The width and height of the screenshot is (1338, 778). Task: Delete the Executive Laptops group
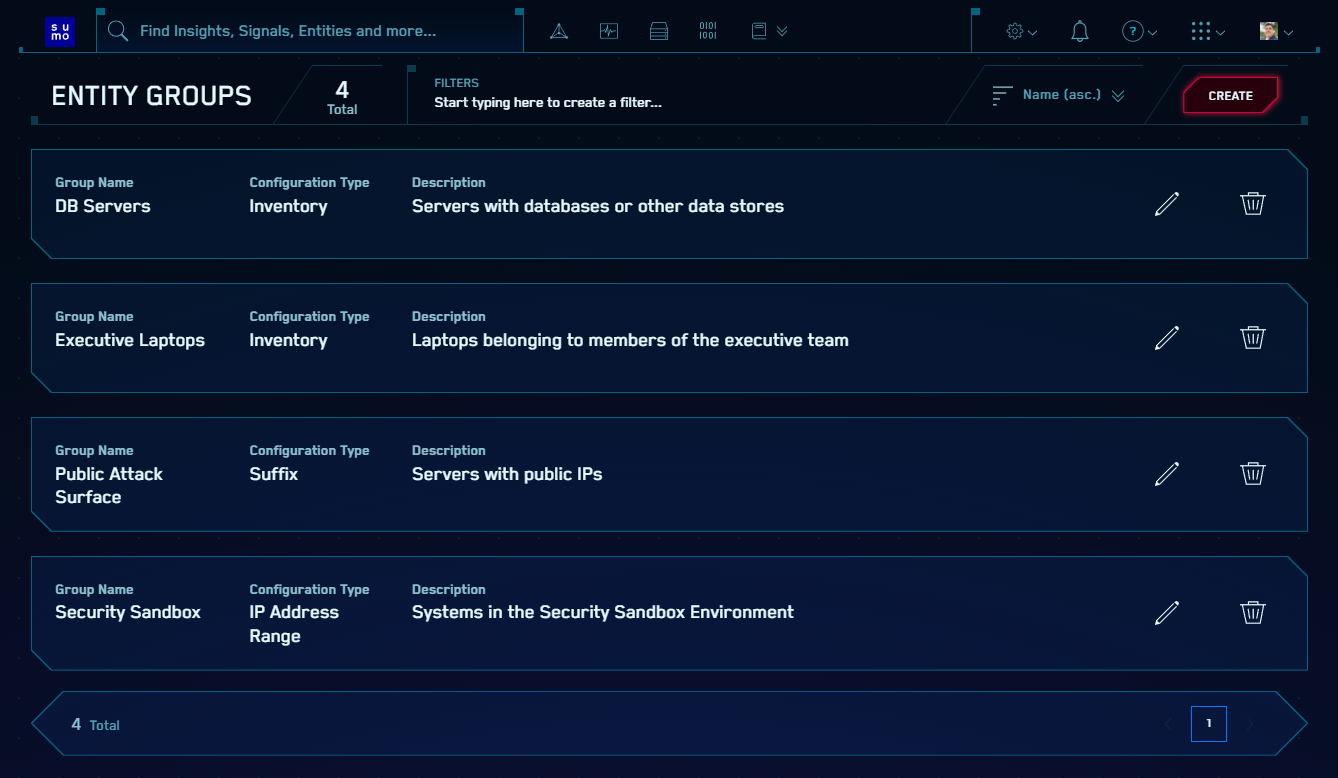click(1253, 338)
